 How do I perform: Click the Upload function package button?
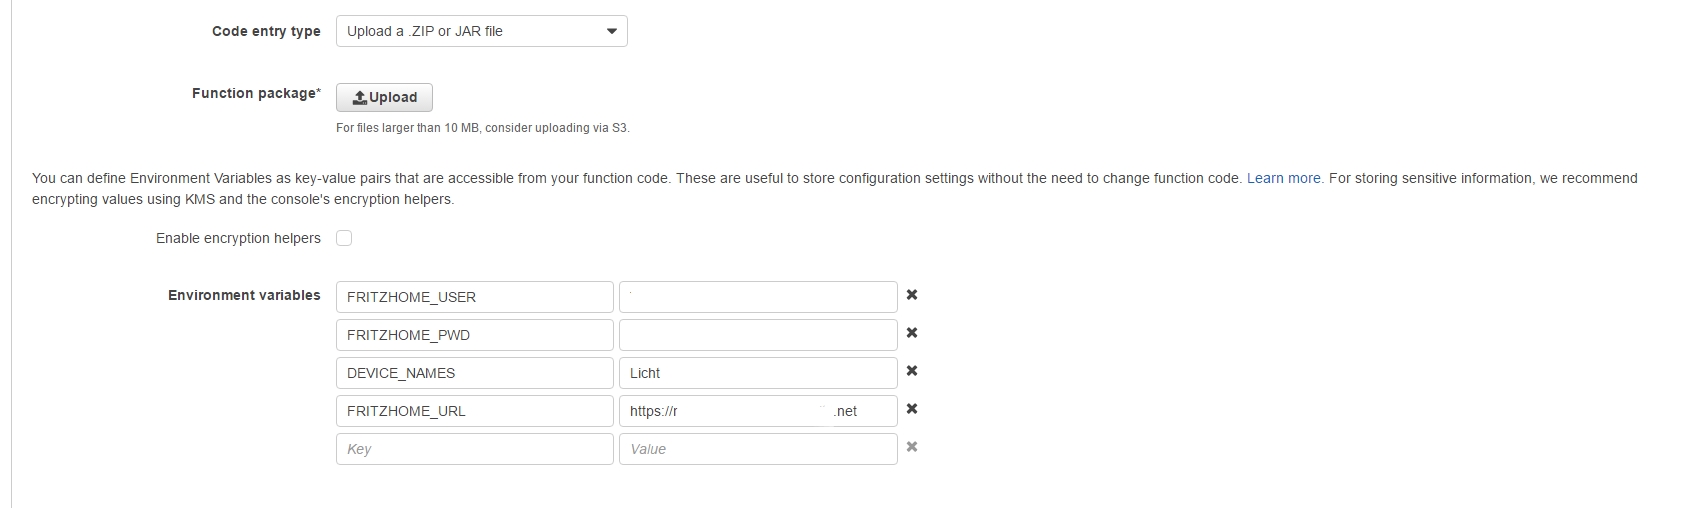(384, 97)
